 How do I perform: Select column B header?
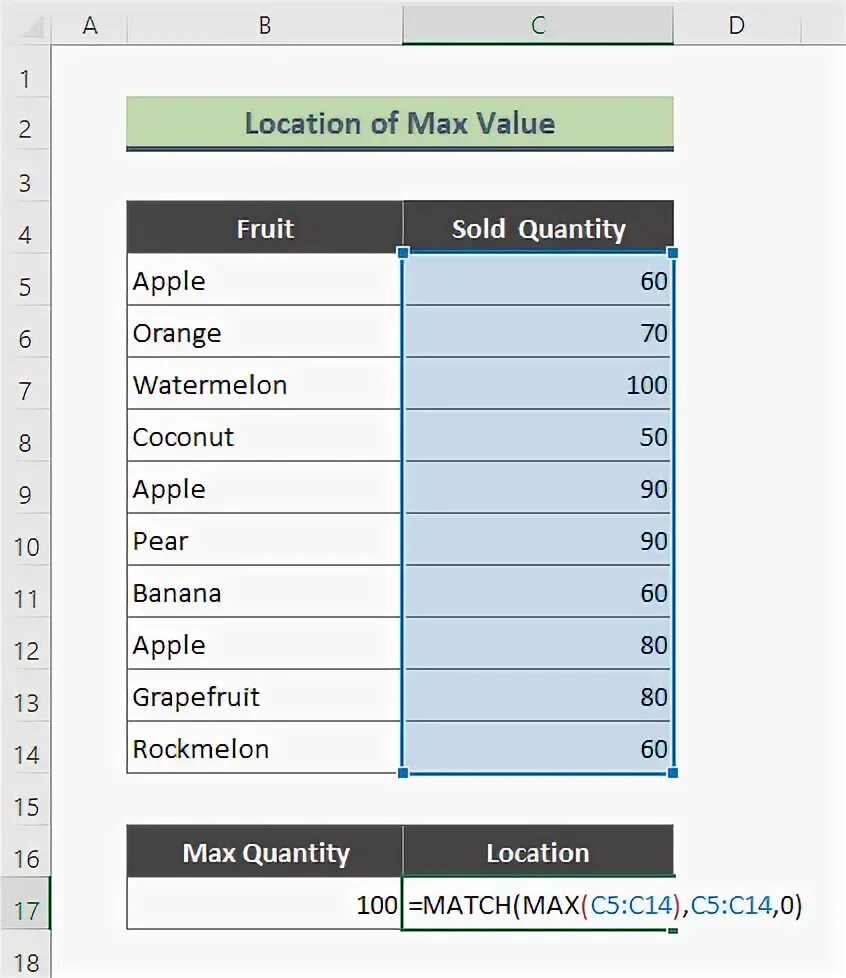click(265, 25)
